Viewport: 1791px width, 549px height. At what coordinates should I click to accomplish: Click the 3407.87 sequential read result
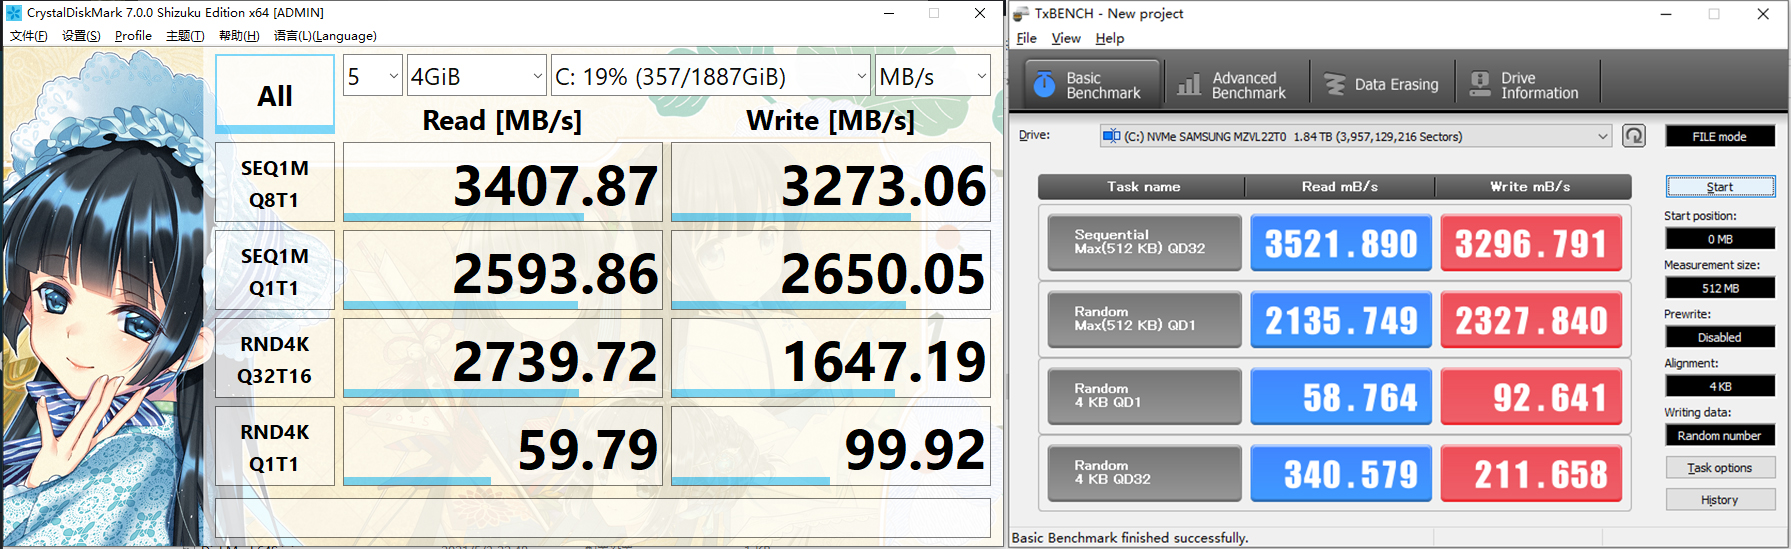pos(502,183)
